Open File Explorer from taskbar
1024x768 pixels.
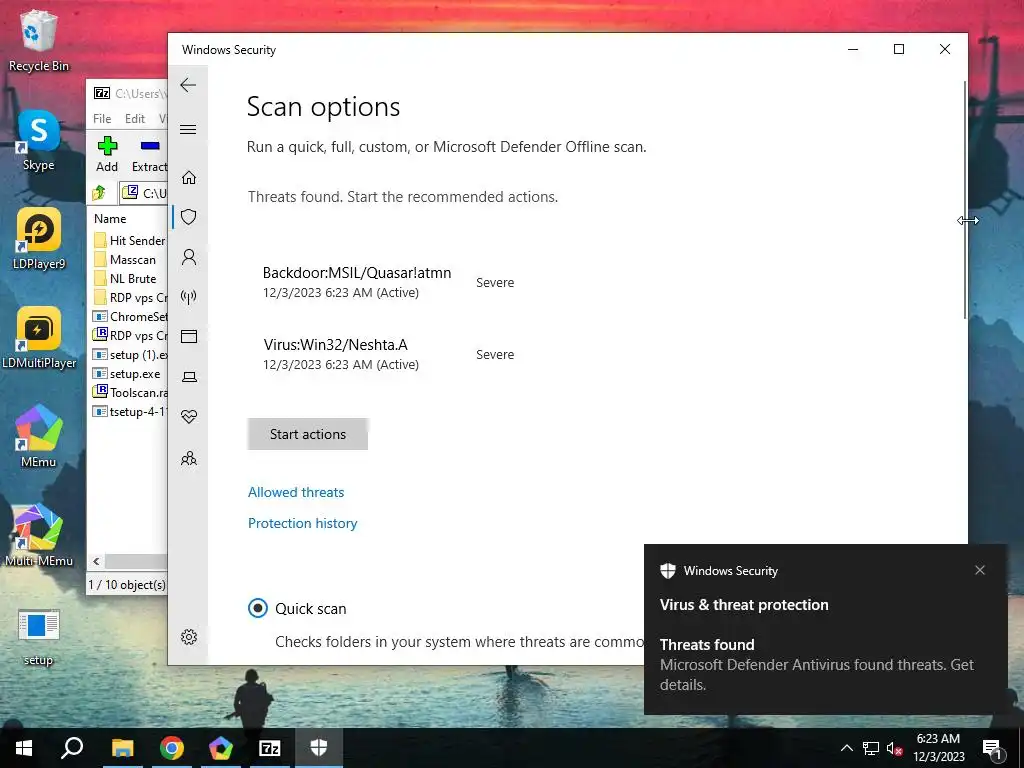pyautogui.click(x=122, y=748)
